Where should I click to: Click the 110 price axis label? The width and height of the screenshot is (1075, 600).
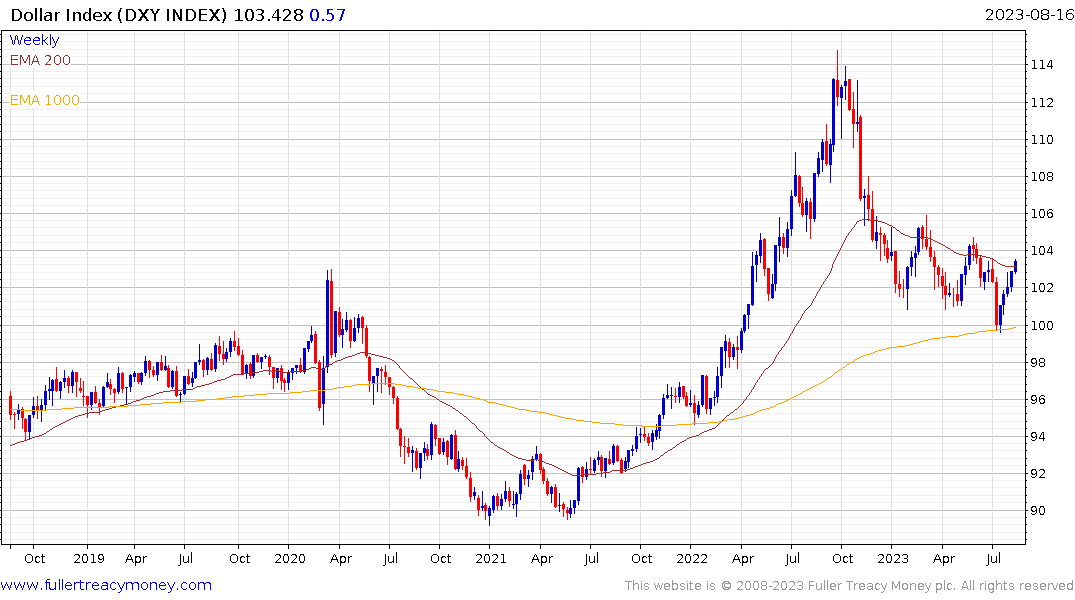tap(1042, 140)
